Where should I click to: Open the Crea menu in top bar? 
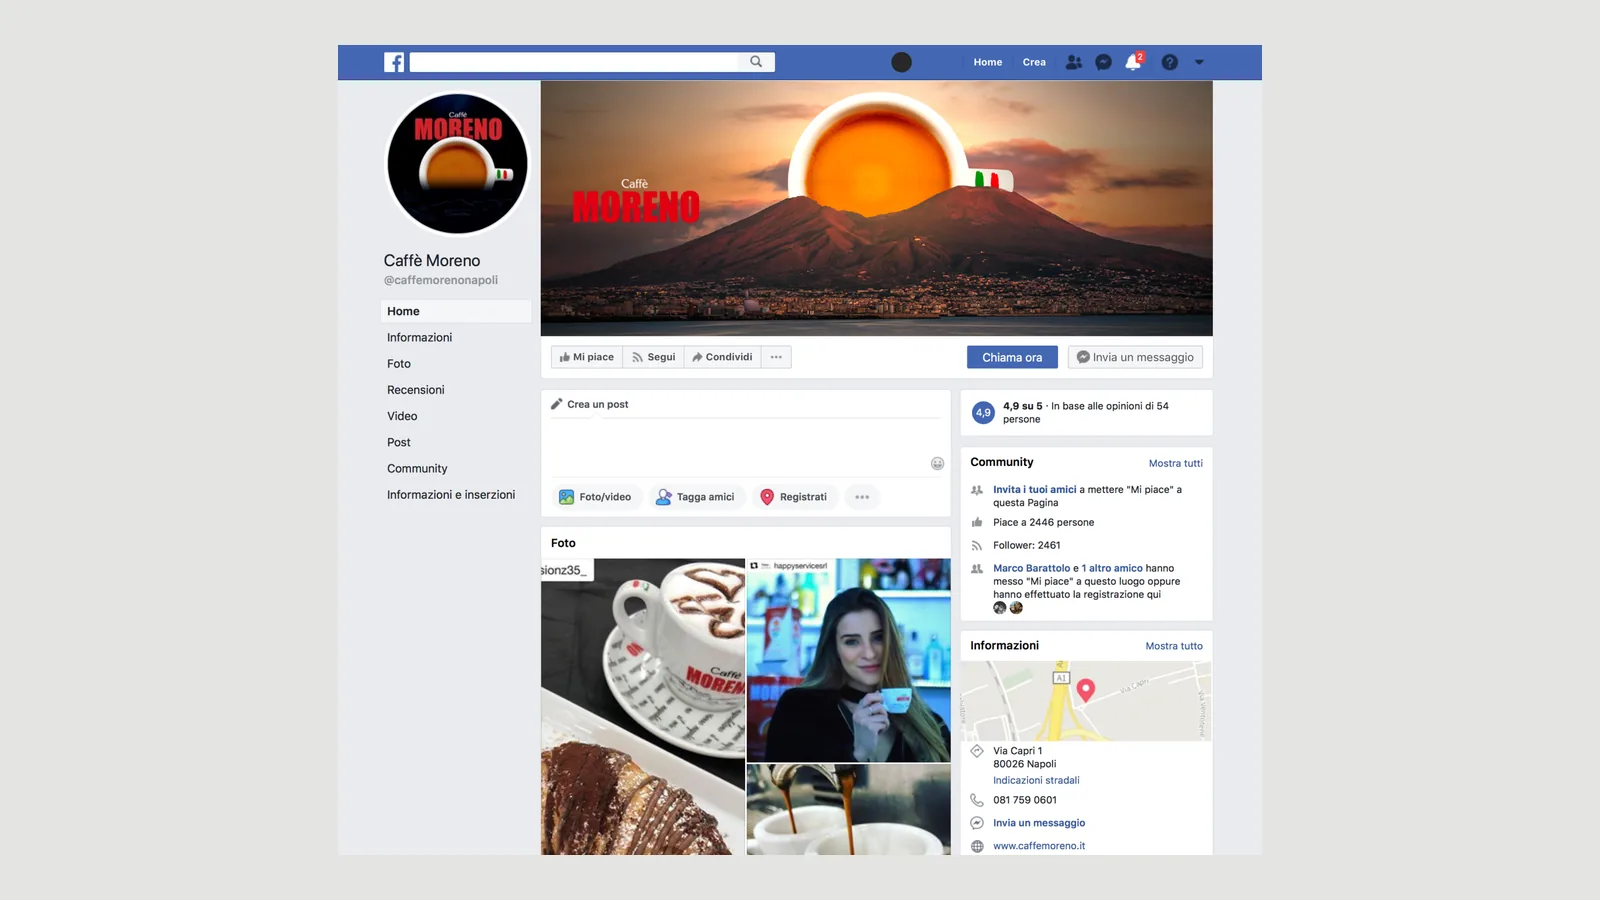pyautogui.click(x=1034, y=62)
